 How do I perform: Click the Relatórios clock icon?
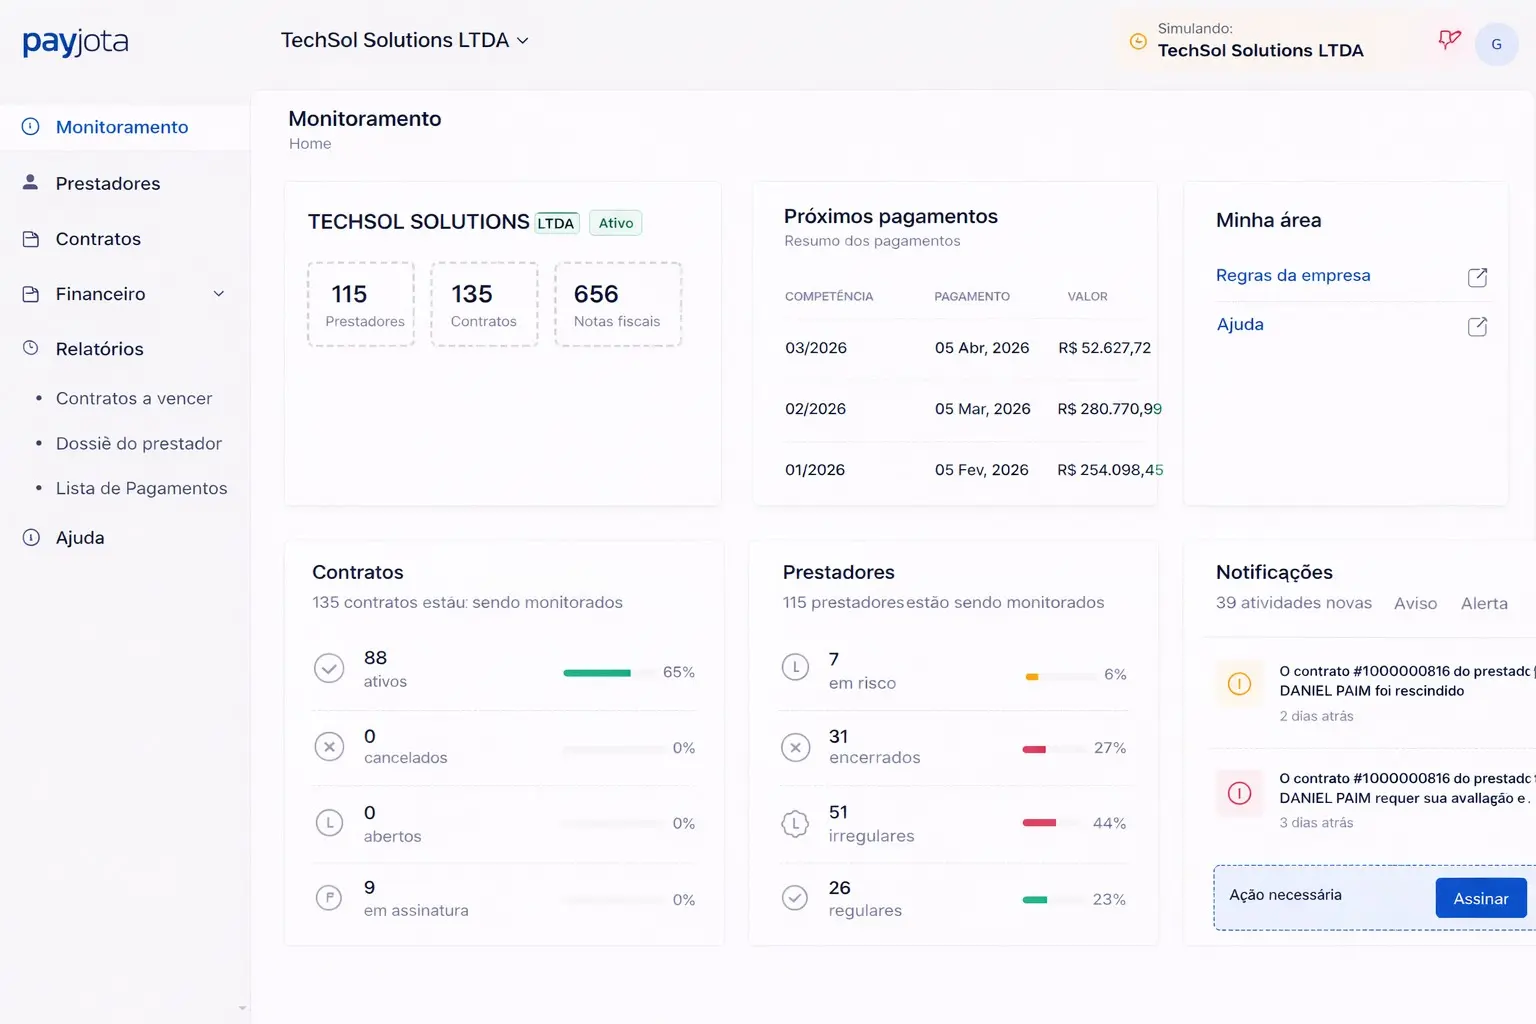pyautogui.click(x=31, y=348)
